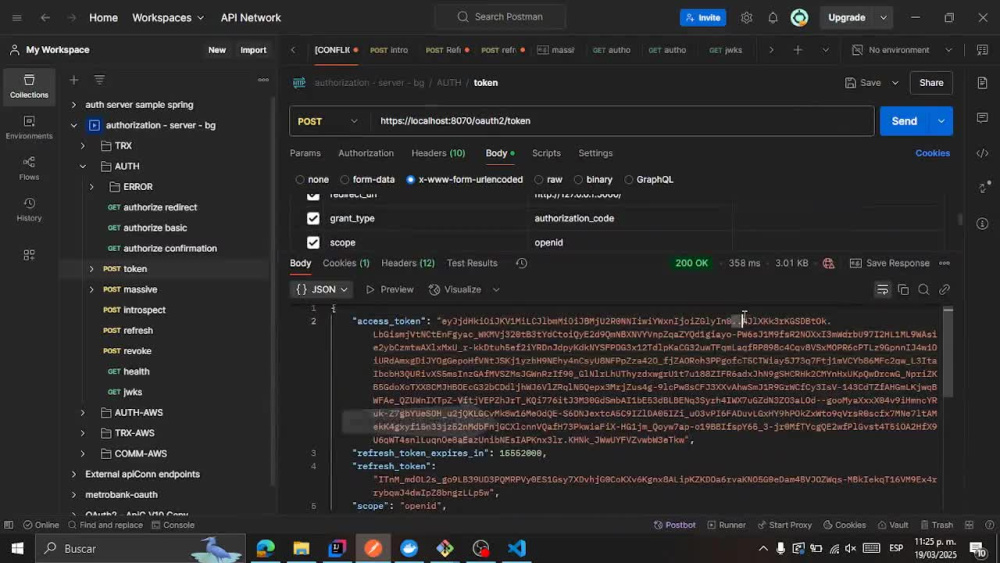Uncheck the grant_type parameter

312,218
